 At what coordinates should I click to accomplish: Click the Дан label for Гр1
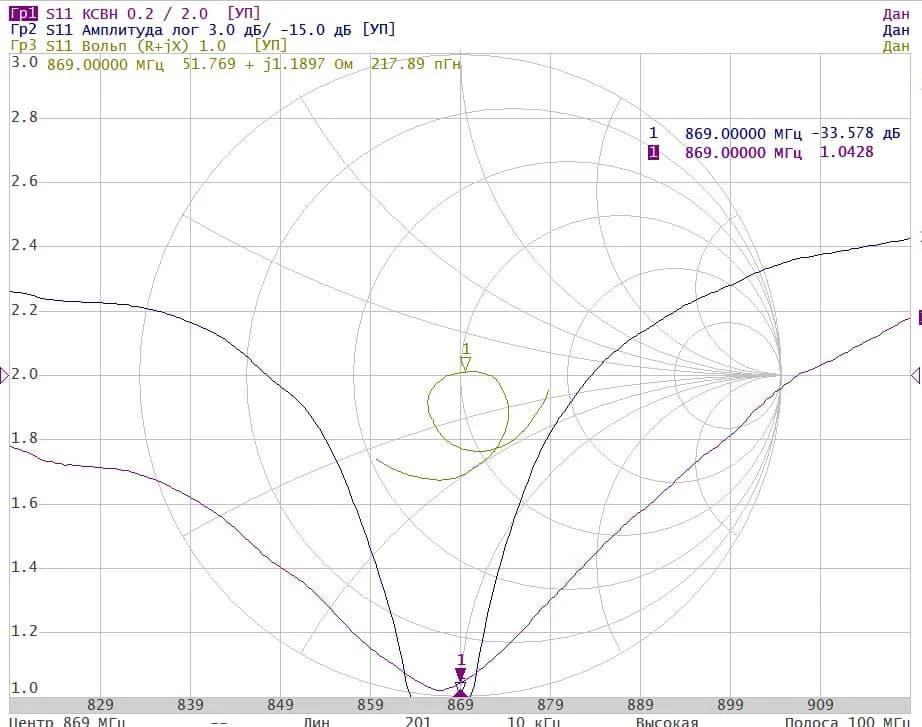(x=896, y=13)
